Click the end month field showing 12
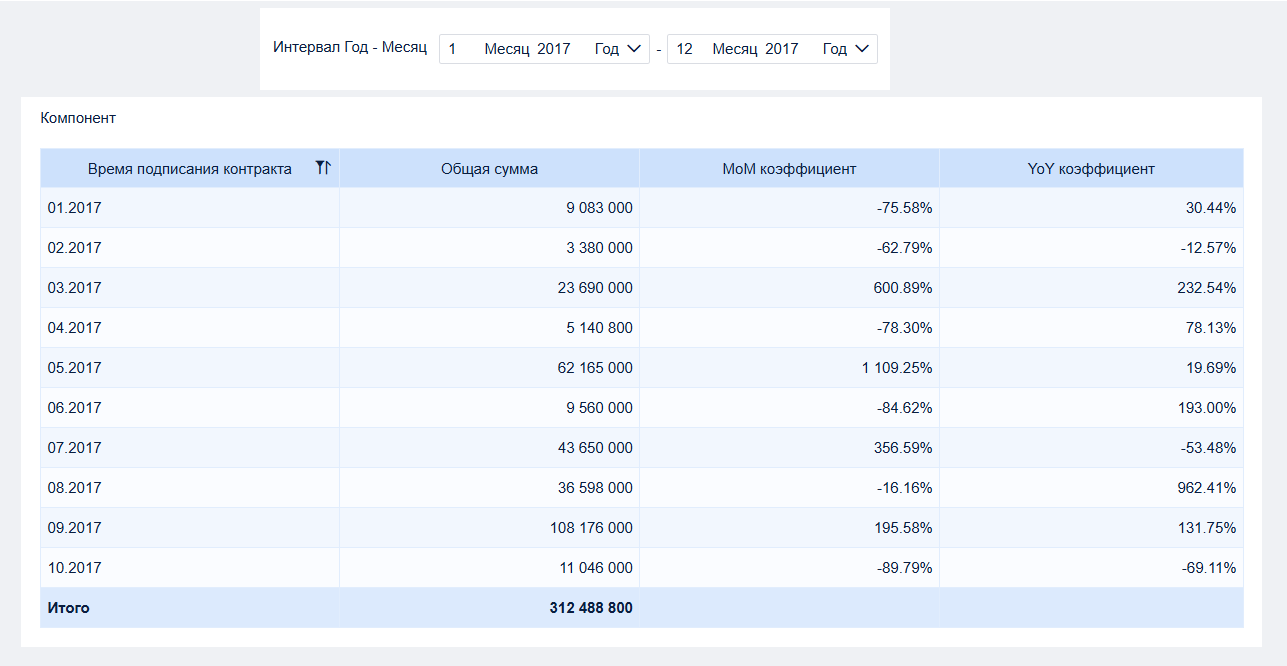This screenshot has width=1287, height=666. 684,49
